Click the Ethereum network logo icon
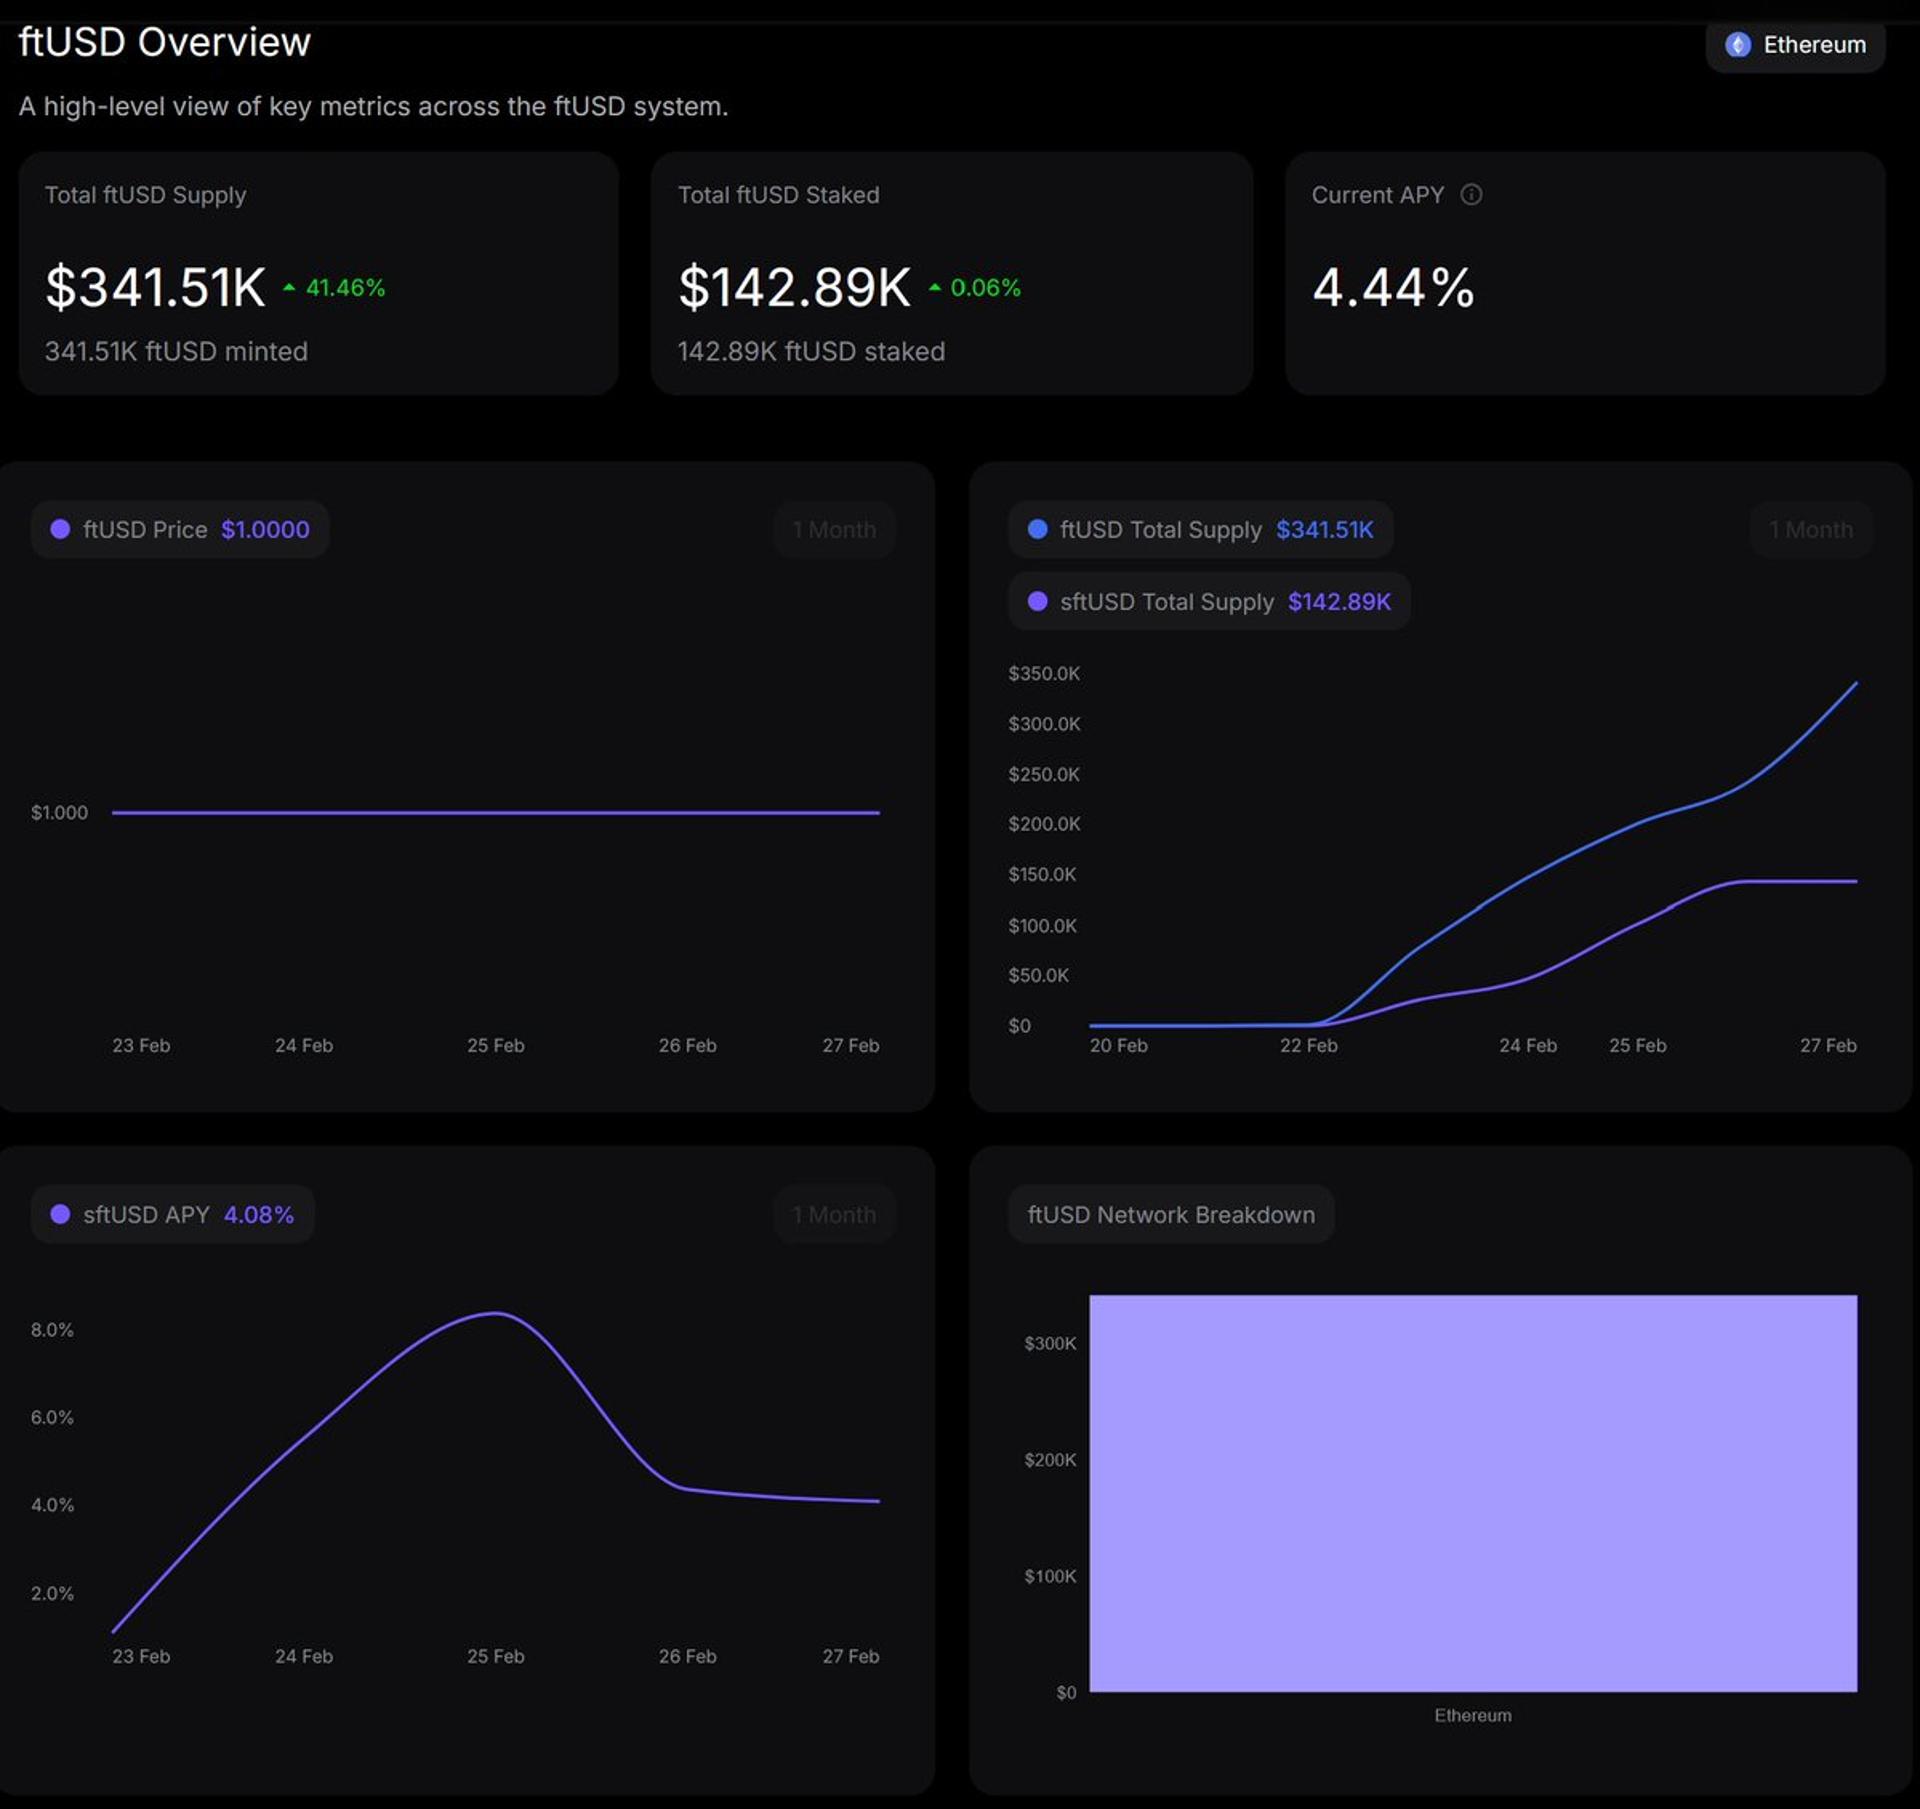The image size is (1920, 1809). pos(1738,45)
